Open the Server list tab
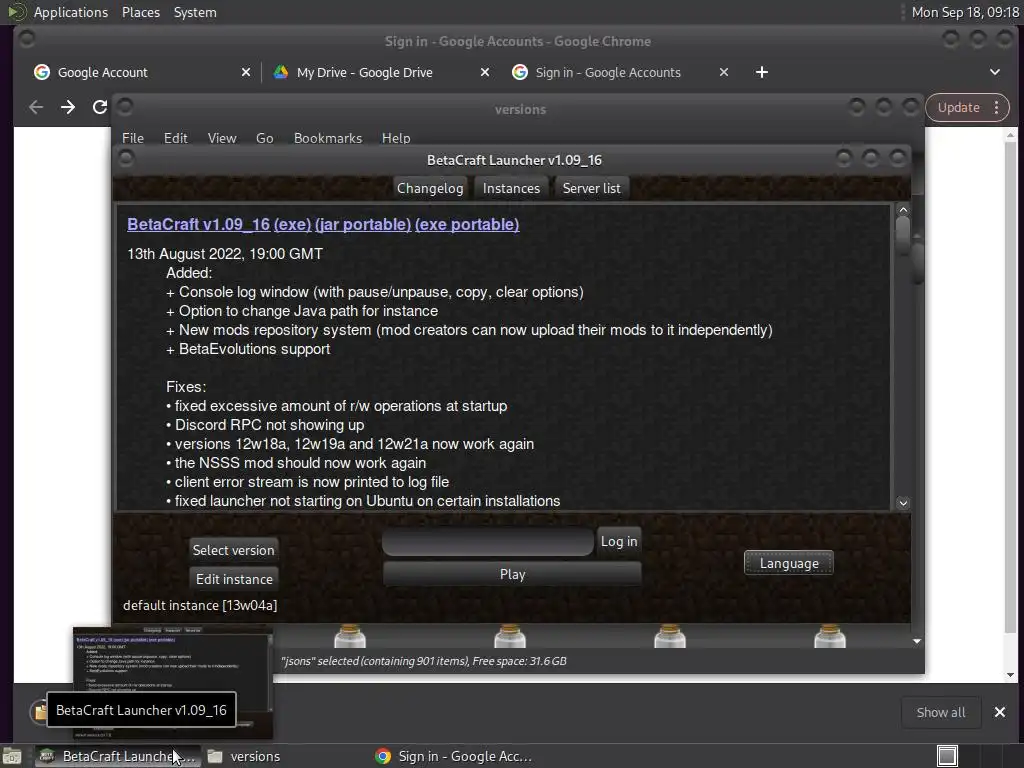1024x768 pixels. tap(591, 188)
